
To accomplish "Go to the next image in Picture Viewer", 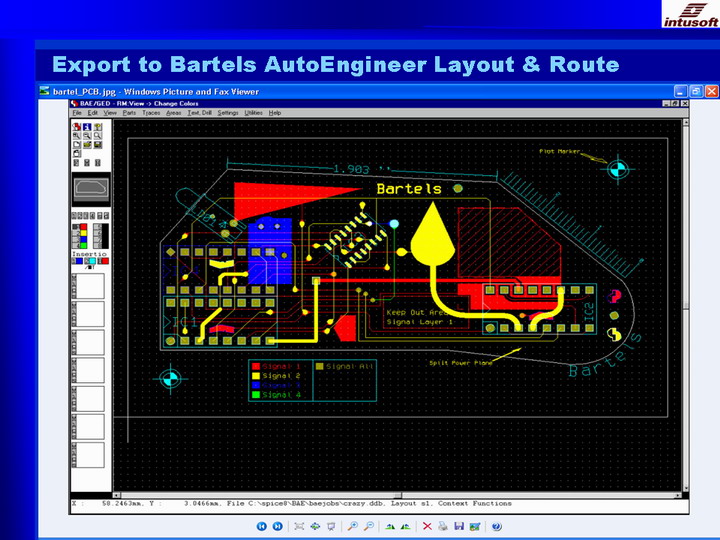I will pos(277,526).
